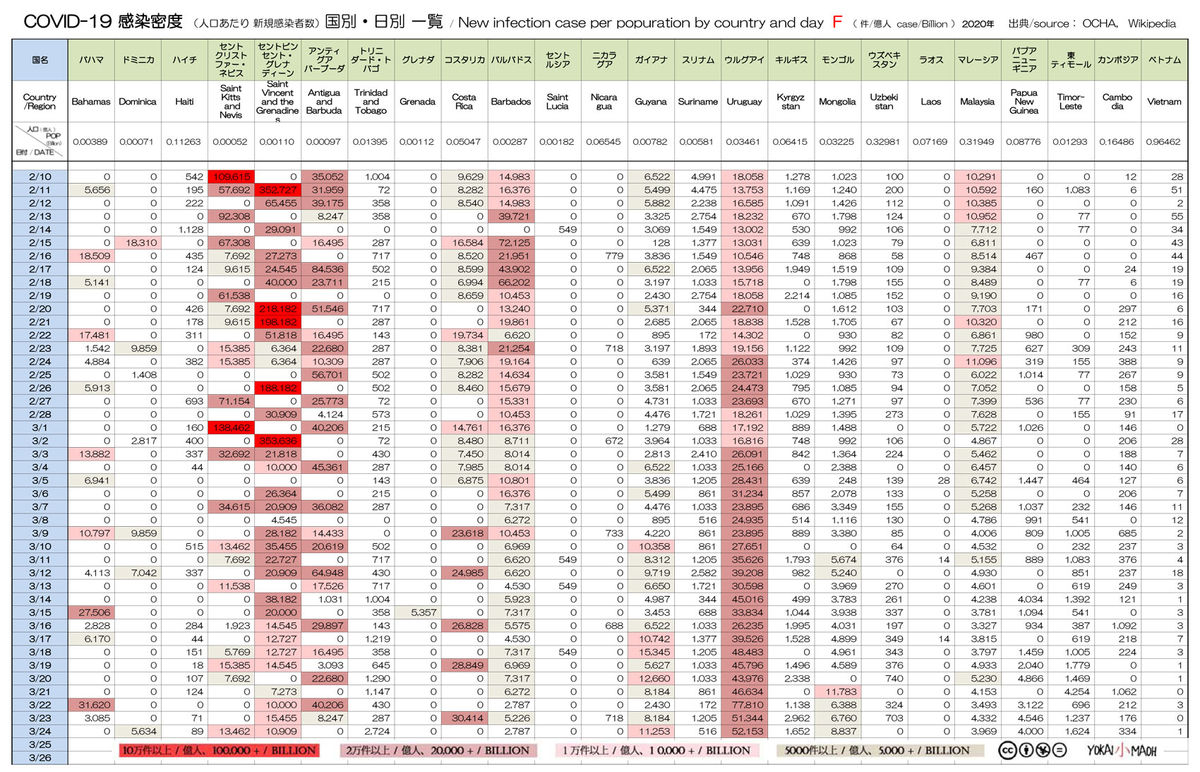Screen dimensions: 1200x772
Task: Select the Mongolia column header
Action: coord(836,102)
